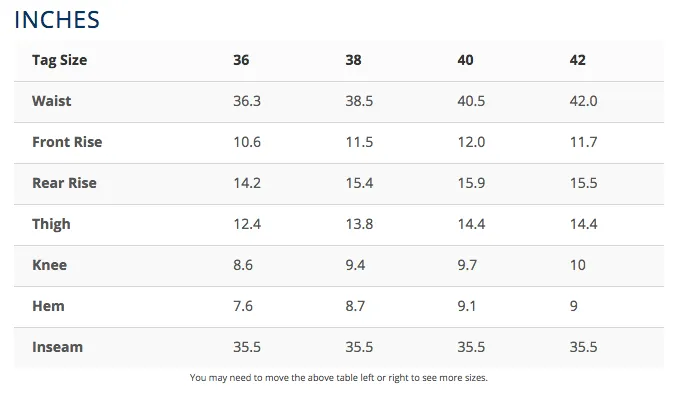Image resolution: width=677 pixels, height=395 pixels.
Task: Click waist value 36.3
Action: 247,101
